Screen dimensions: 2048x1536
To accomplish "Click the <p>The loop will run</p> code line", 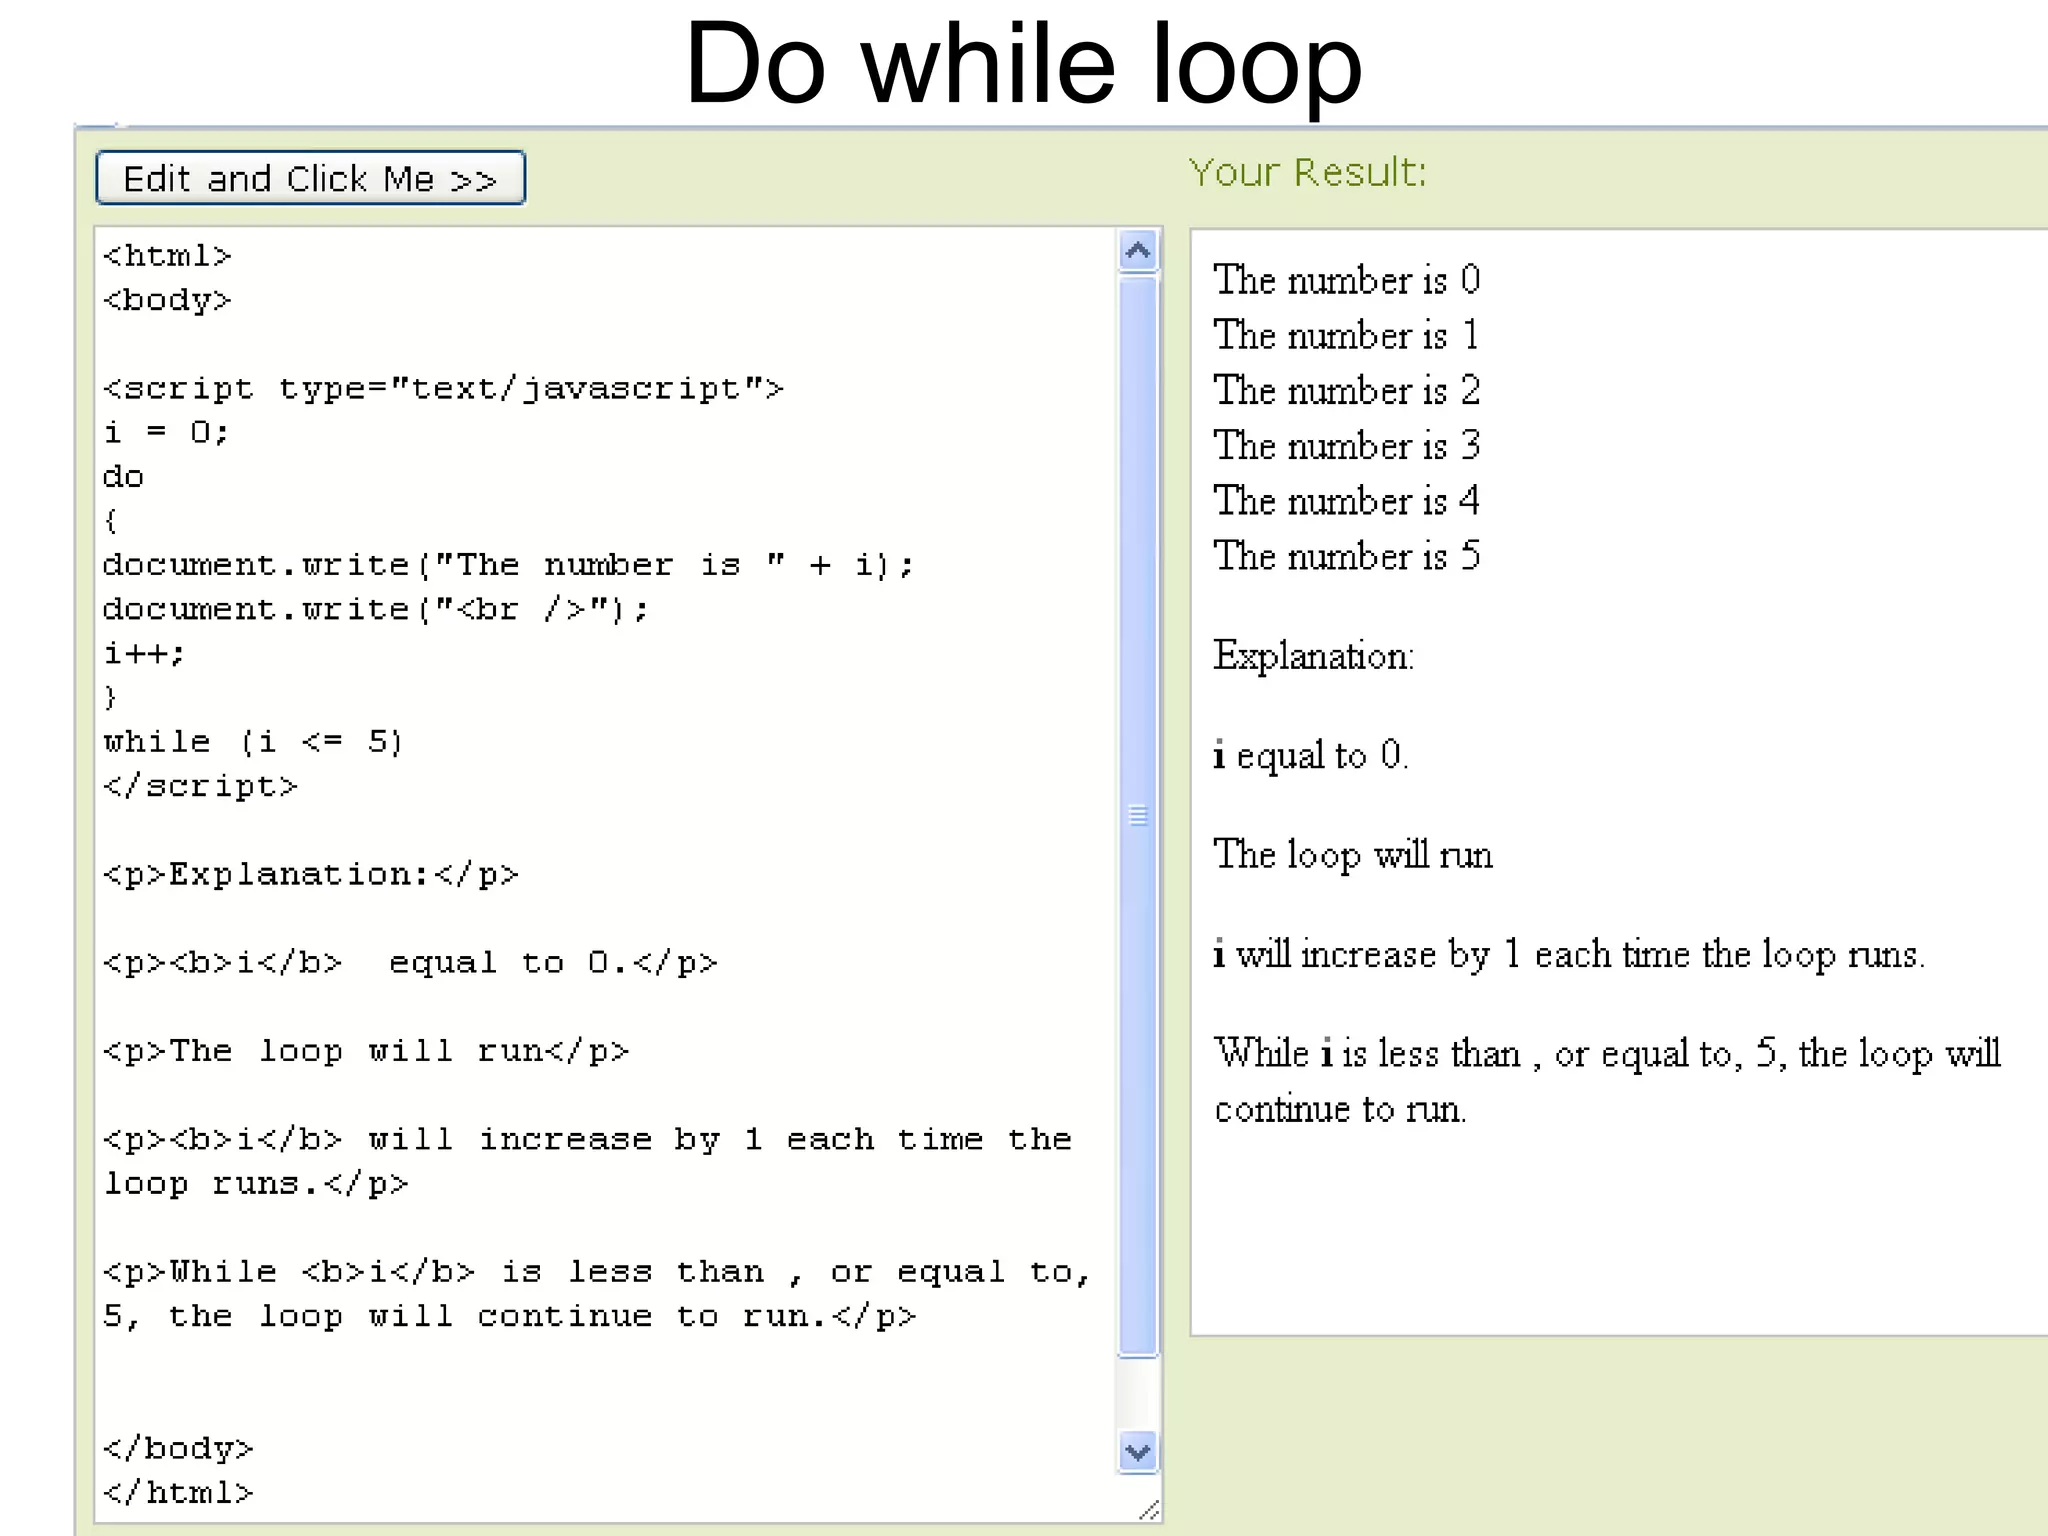I will pos(366,1051).
